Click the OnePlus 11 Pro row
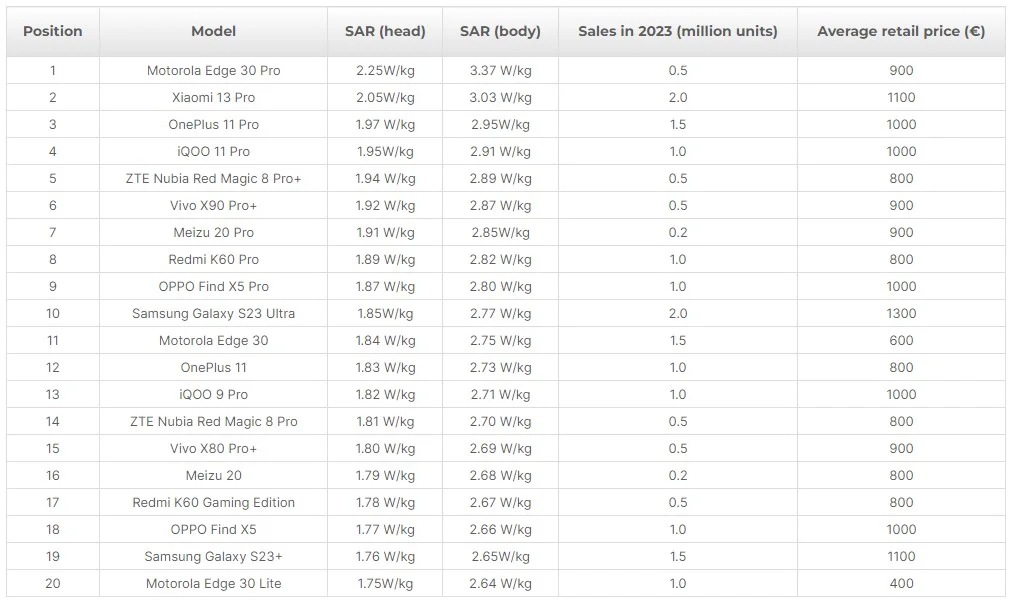 (213, 125)
